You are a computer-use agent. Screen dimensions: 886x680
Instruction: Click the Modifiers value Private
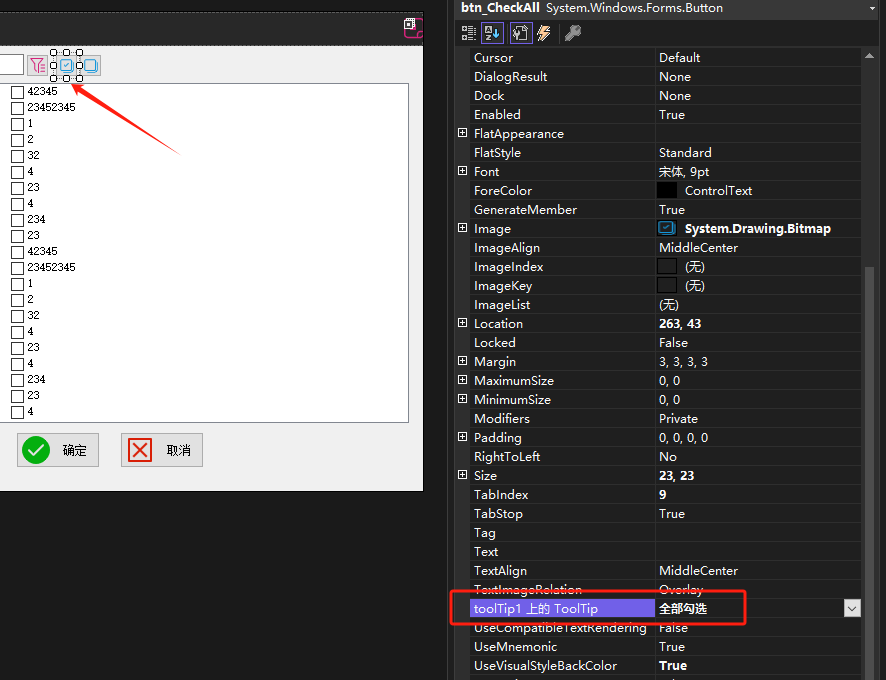click(678, 418)
